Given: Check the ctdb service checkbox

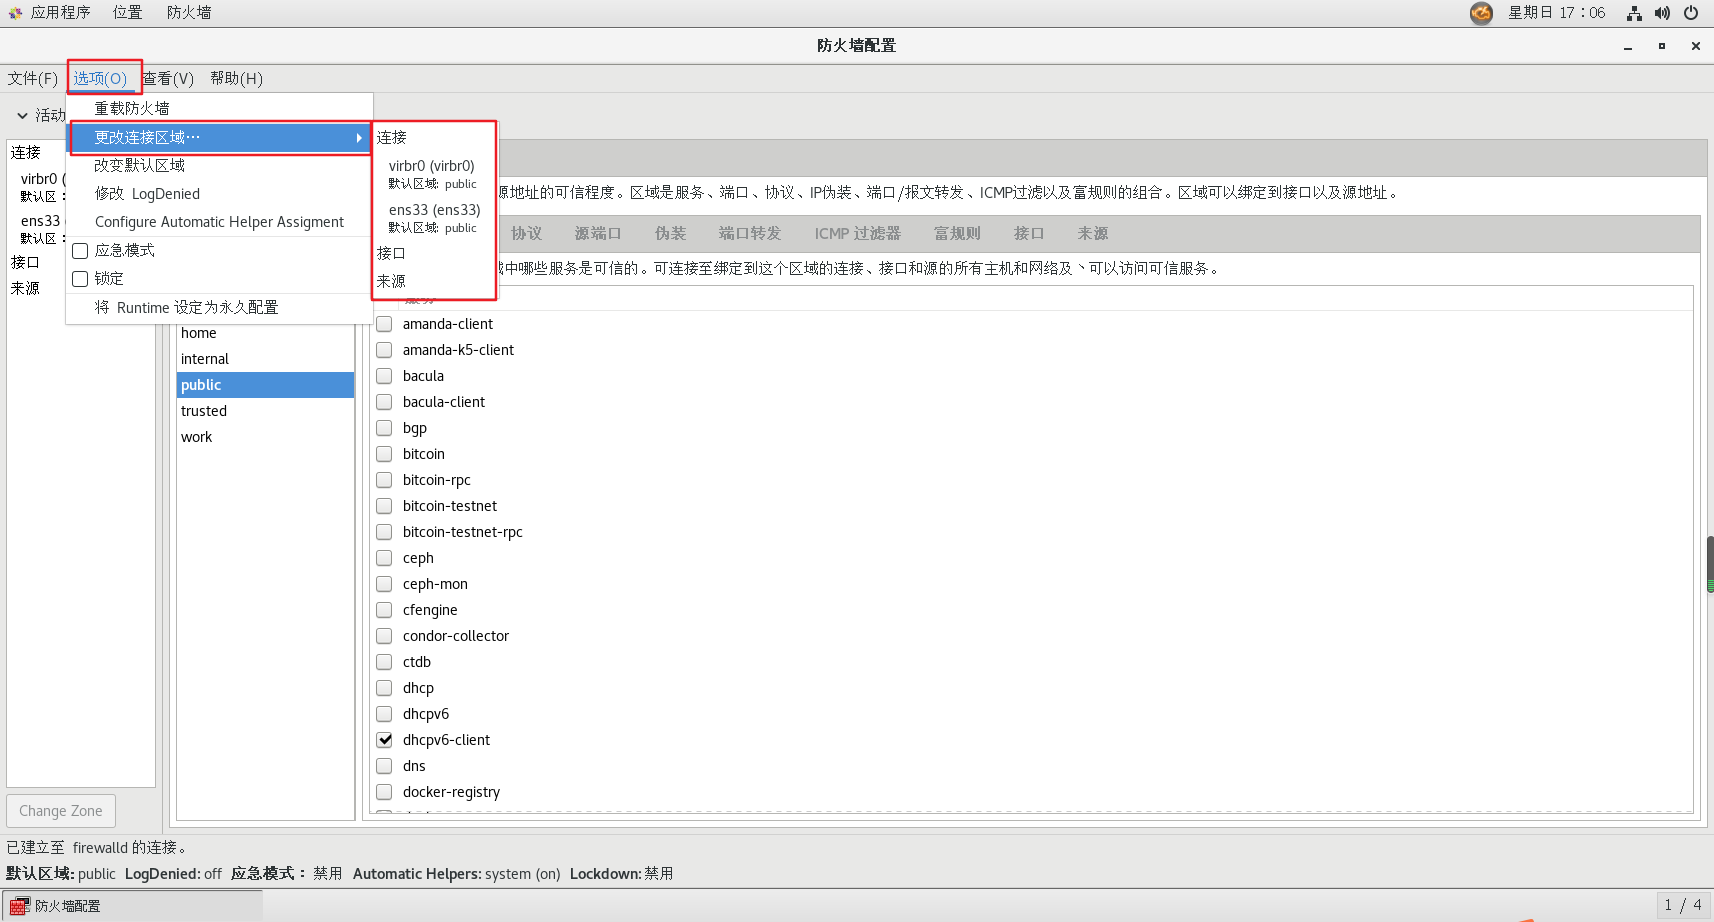Looking at the screenshot, I should click(x=384, y=662).
